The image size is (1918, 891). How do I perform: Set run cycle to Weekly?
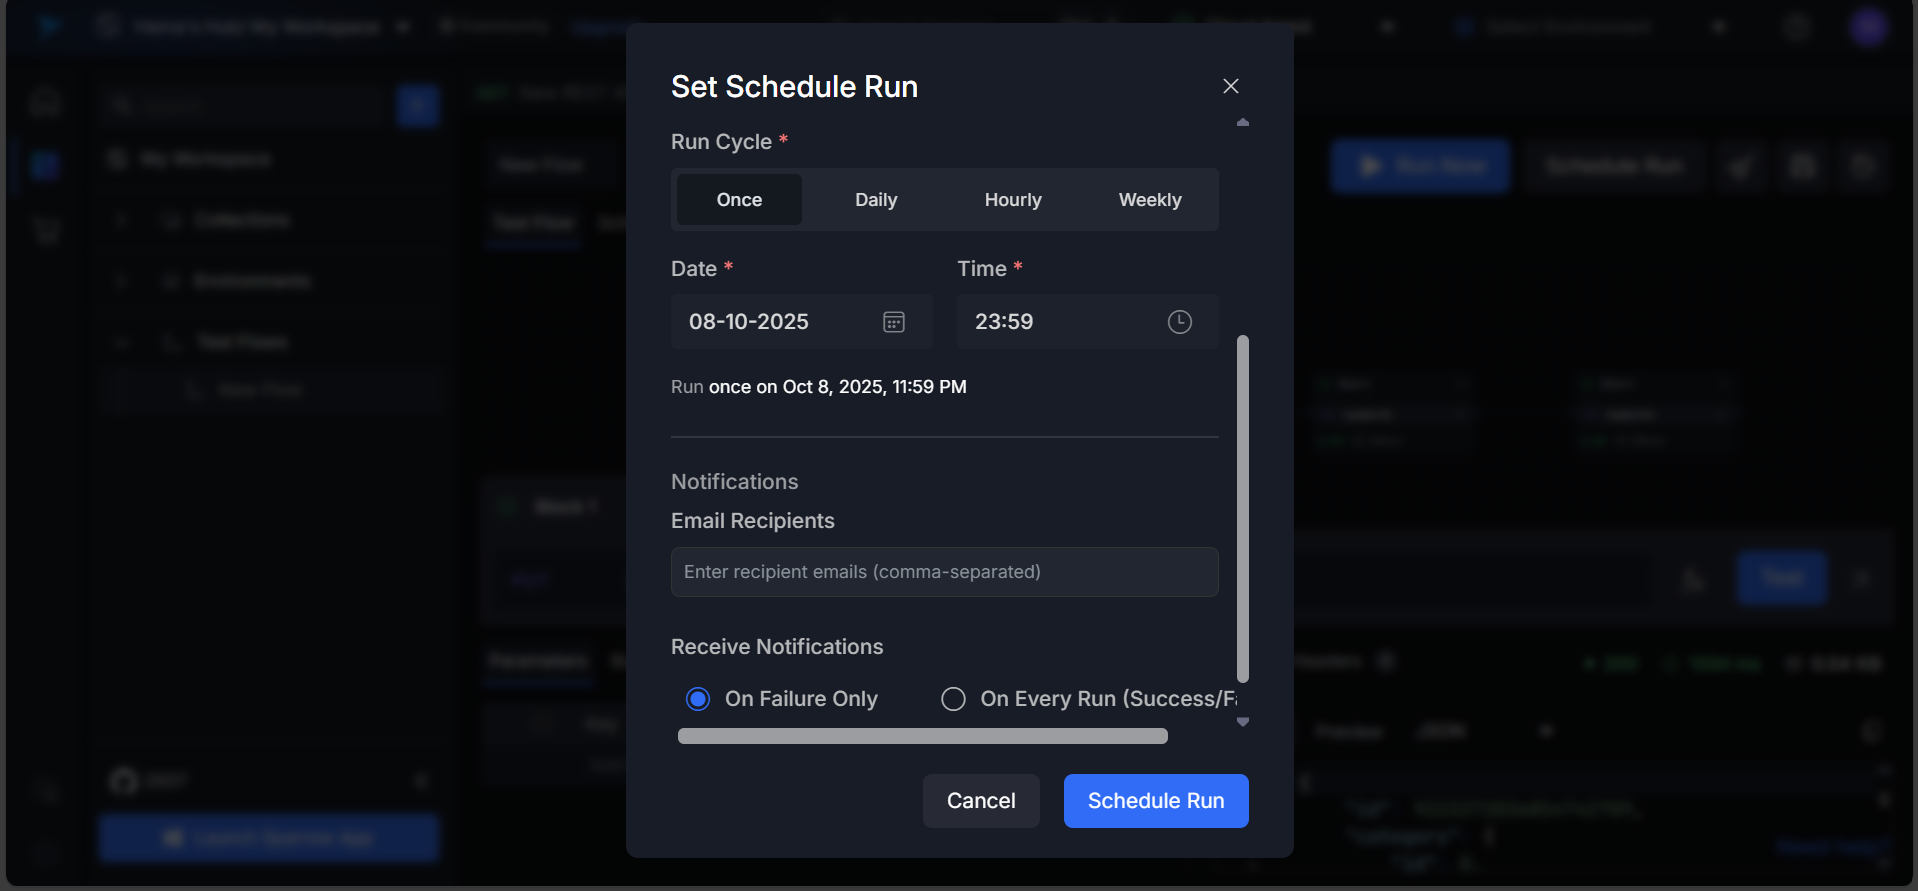pos(1150,200)
